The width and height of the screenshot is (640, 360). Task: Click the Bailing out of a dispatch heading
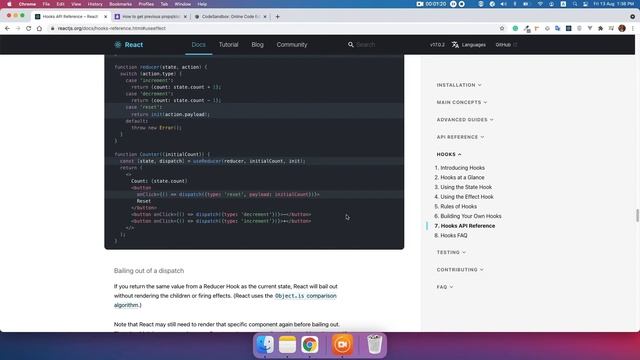(x=149, y=271)
